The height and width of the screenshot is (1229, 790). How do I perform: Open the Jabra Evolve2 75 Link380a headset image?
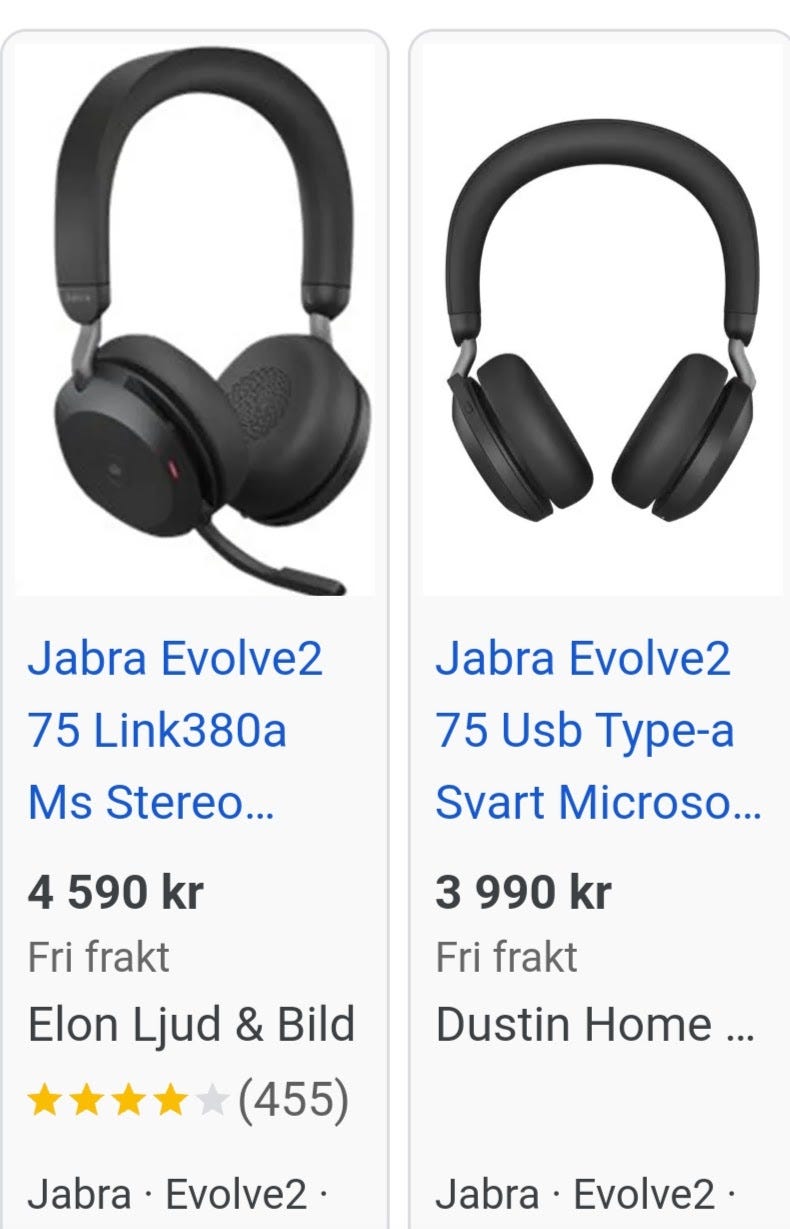195,319
